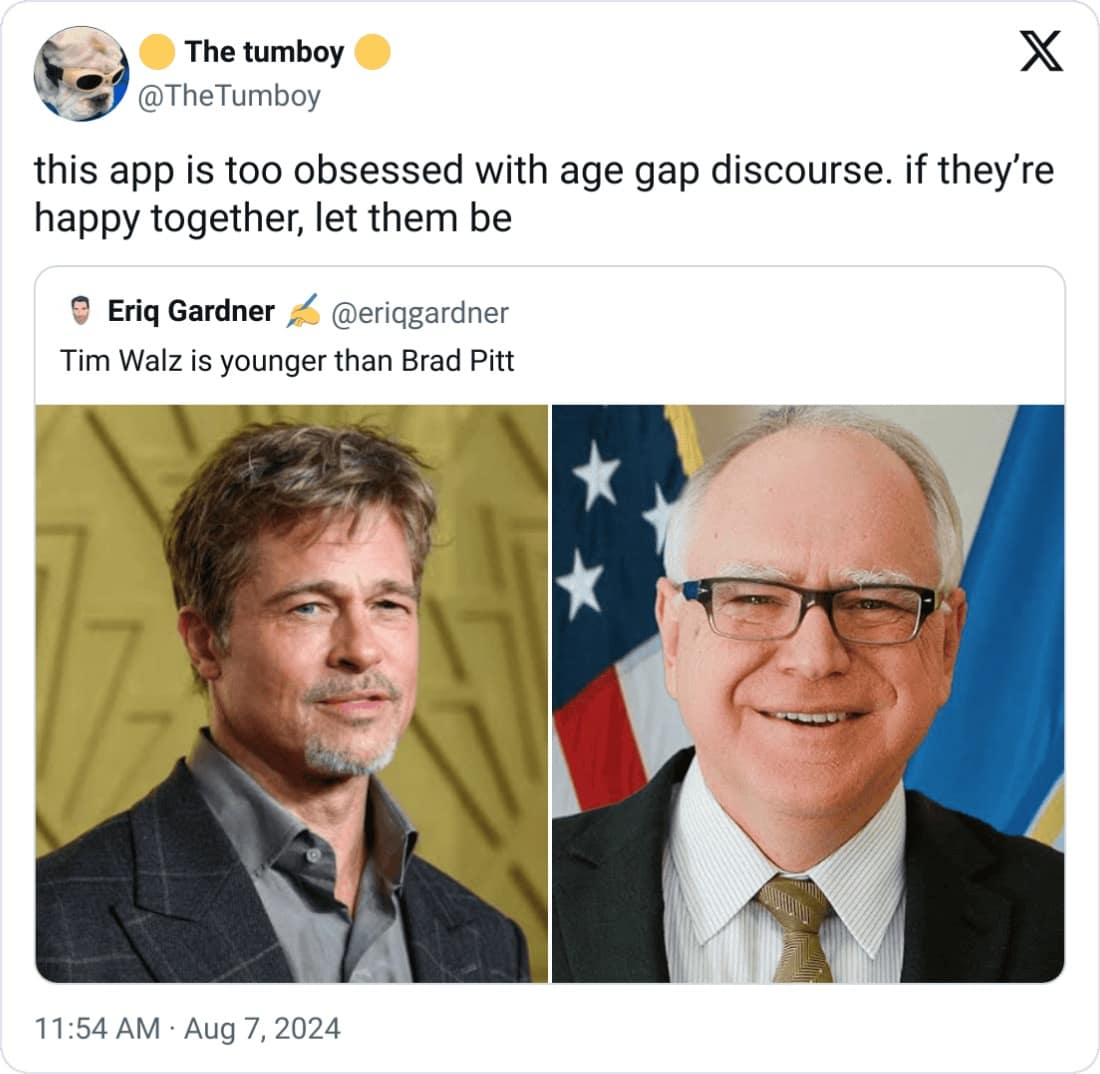
Task: Visit the @TheTumboy handle
Action: click(x=234, y=97)
